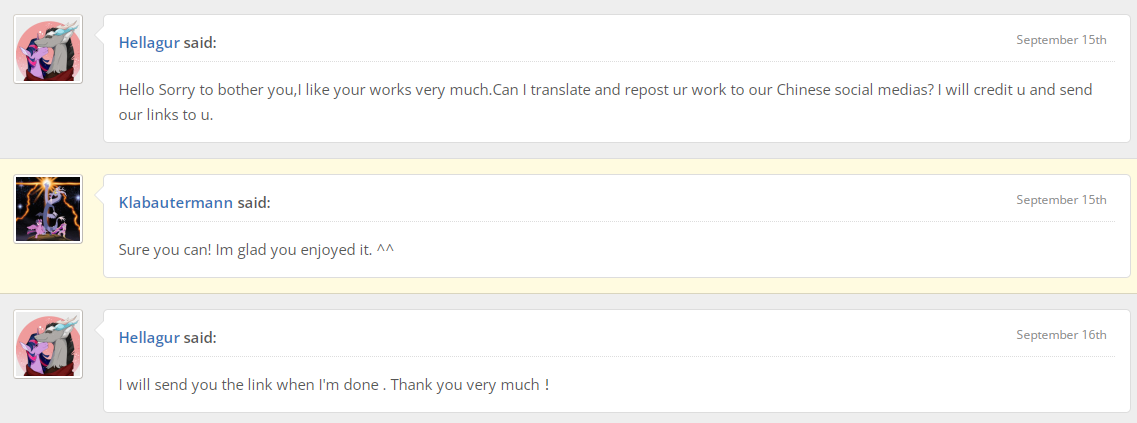Click the yellow highlighted area beneath Klabautermann's avatar

coord(48,268)
